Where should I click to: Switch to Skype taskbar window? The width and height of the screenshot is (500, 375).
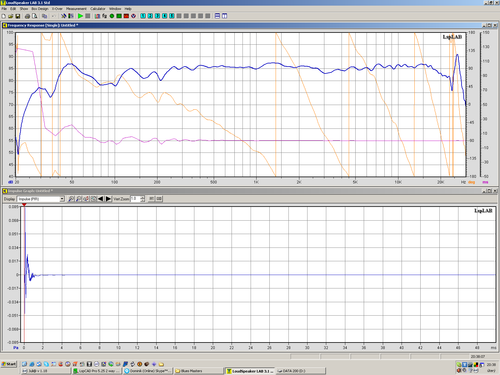click(148, 371)
